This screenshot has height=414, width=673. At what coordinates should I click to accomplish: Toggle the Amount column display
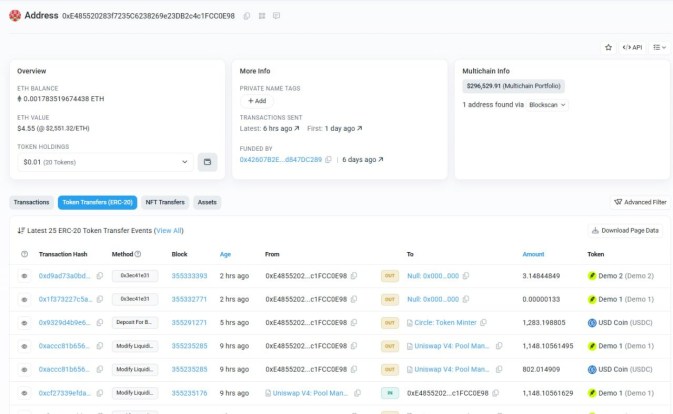point(533,254)
